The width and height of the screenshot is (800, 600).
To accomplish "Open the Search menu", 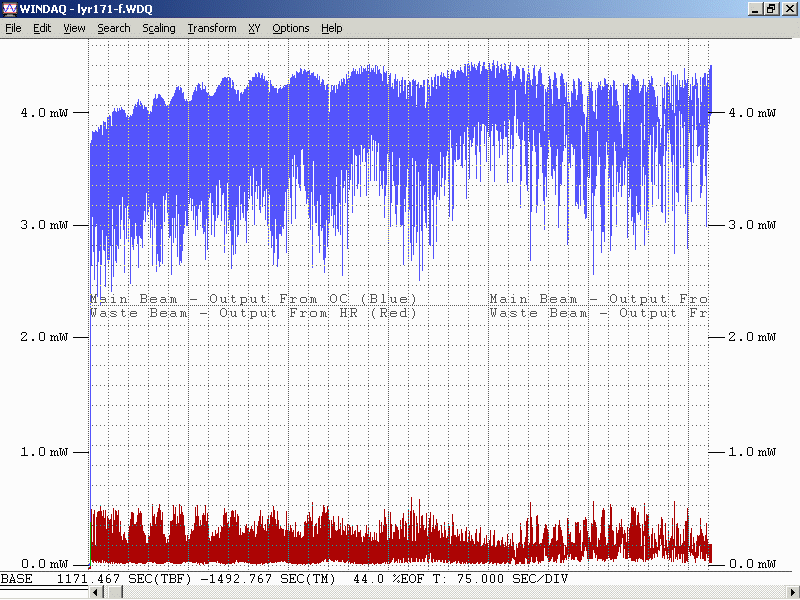I will tap(113, 28).
